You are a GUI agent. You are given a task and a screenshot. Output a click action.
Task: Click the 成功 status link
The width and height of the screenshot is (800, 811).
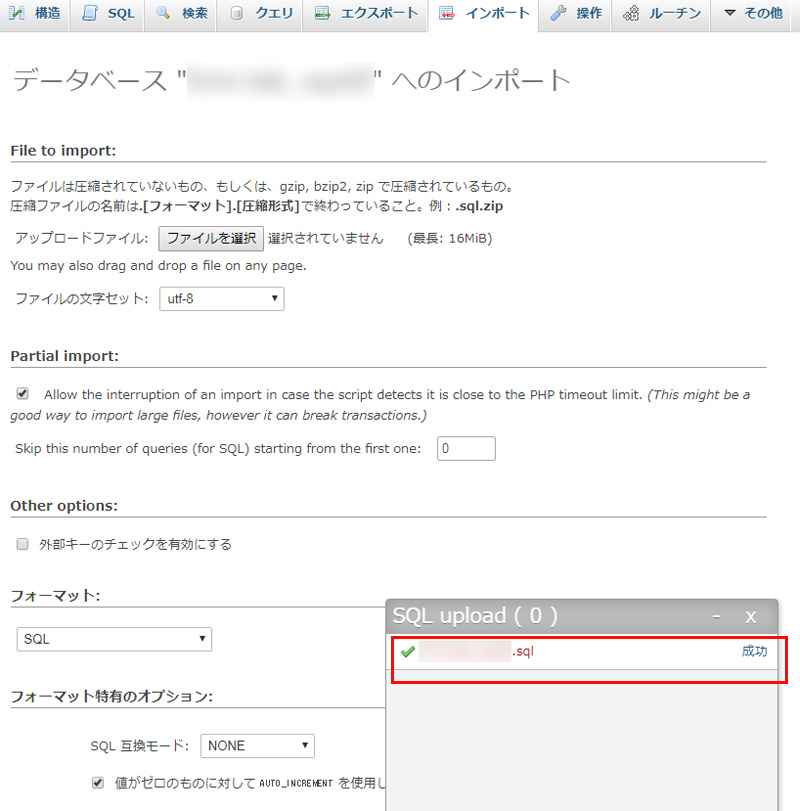tap(754, 651)
